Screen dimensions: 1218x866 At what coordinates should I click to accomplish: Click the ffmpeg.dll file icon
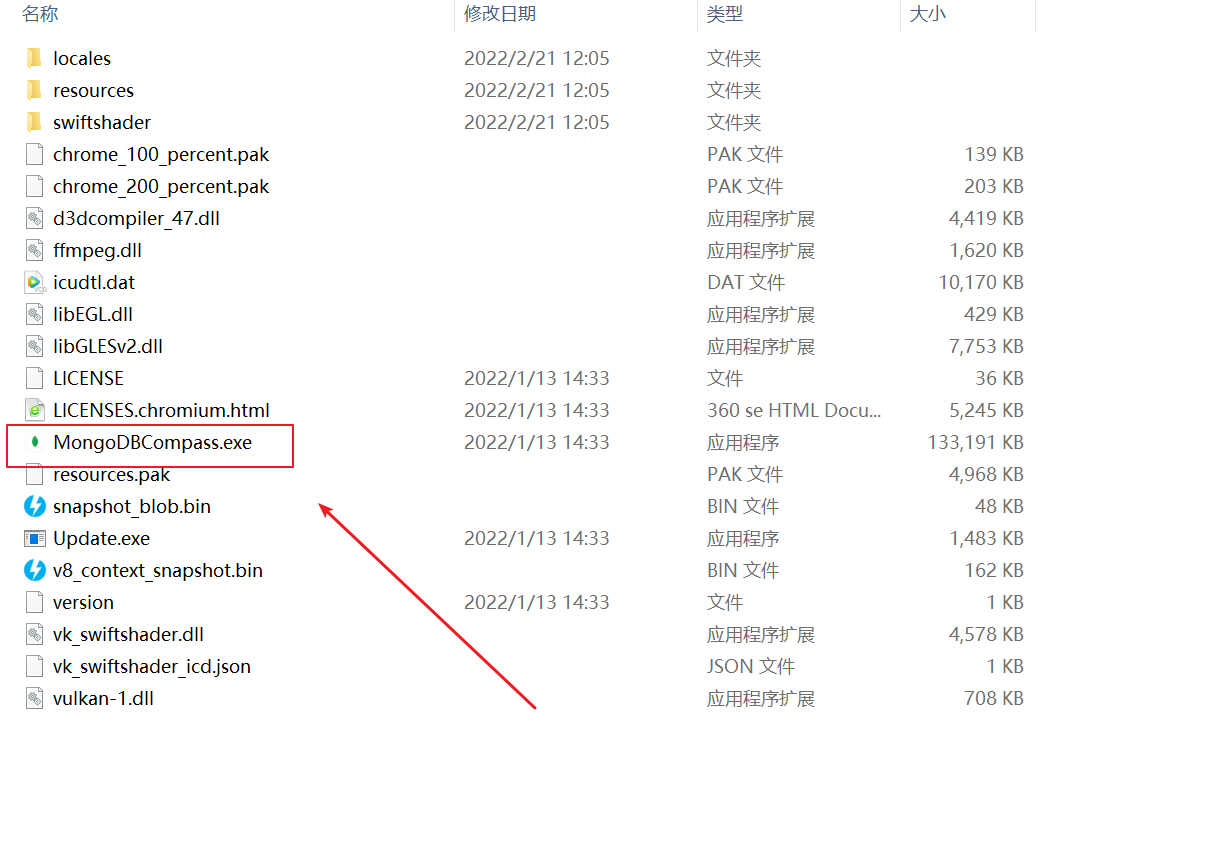35,250
